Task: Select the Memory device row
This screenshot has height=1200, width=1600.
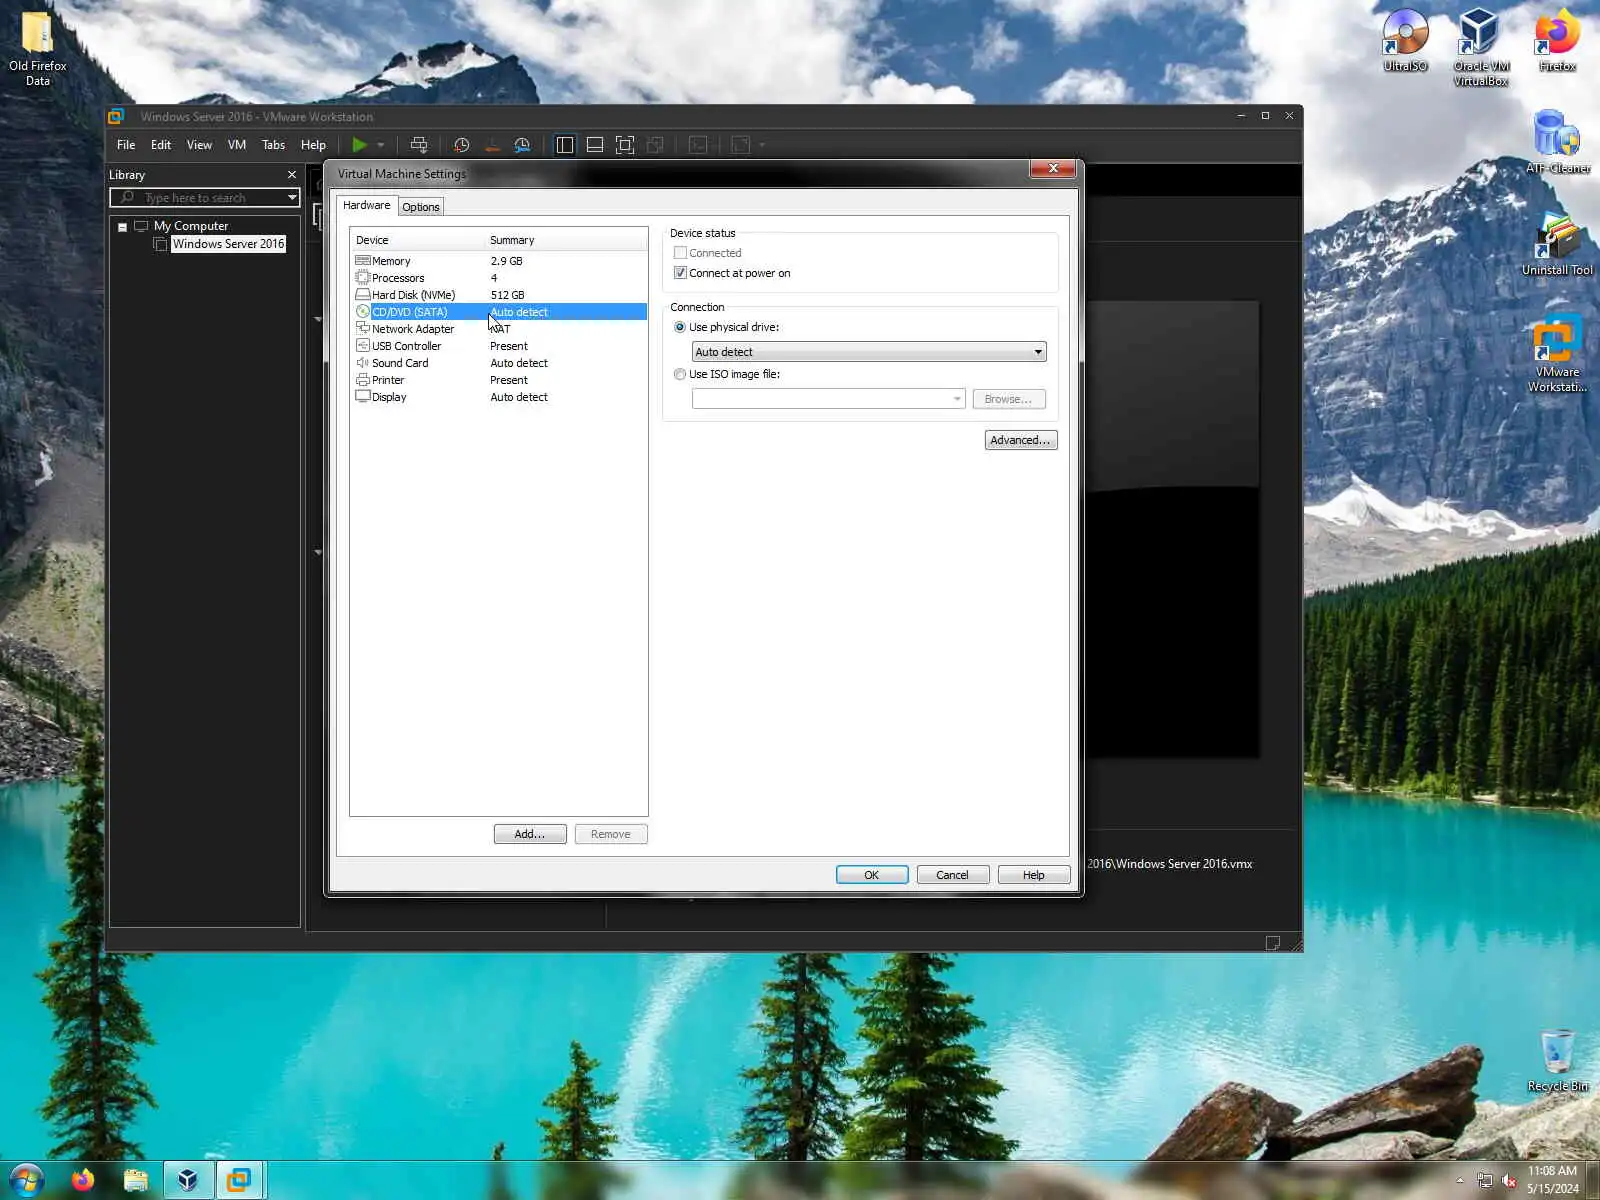Action: (498, 261)
